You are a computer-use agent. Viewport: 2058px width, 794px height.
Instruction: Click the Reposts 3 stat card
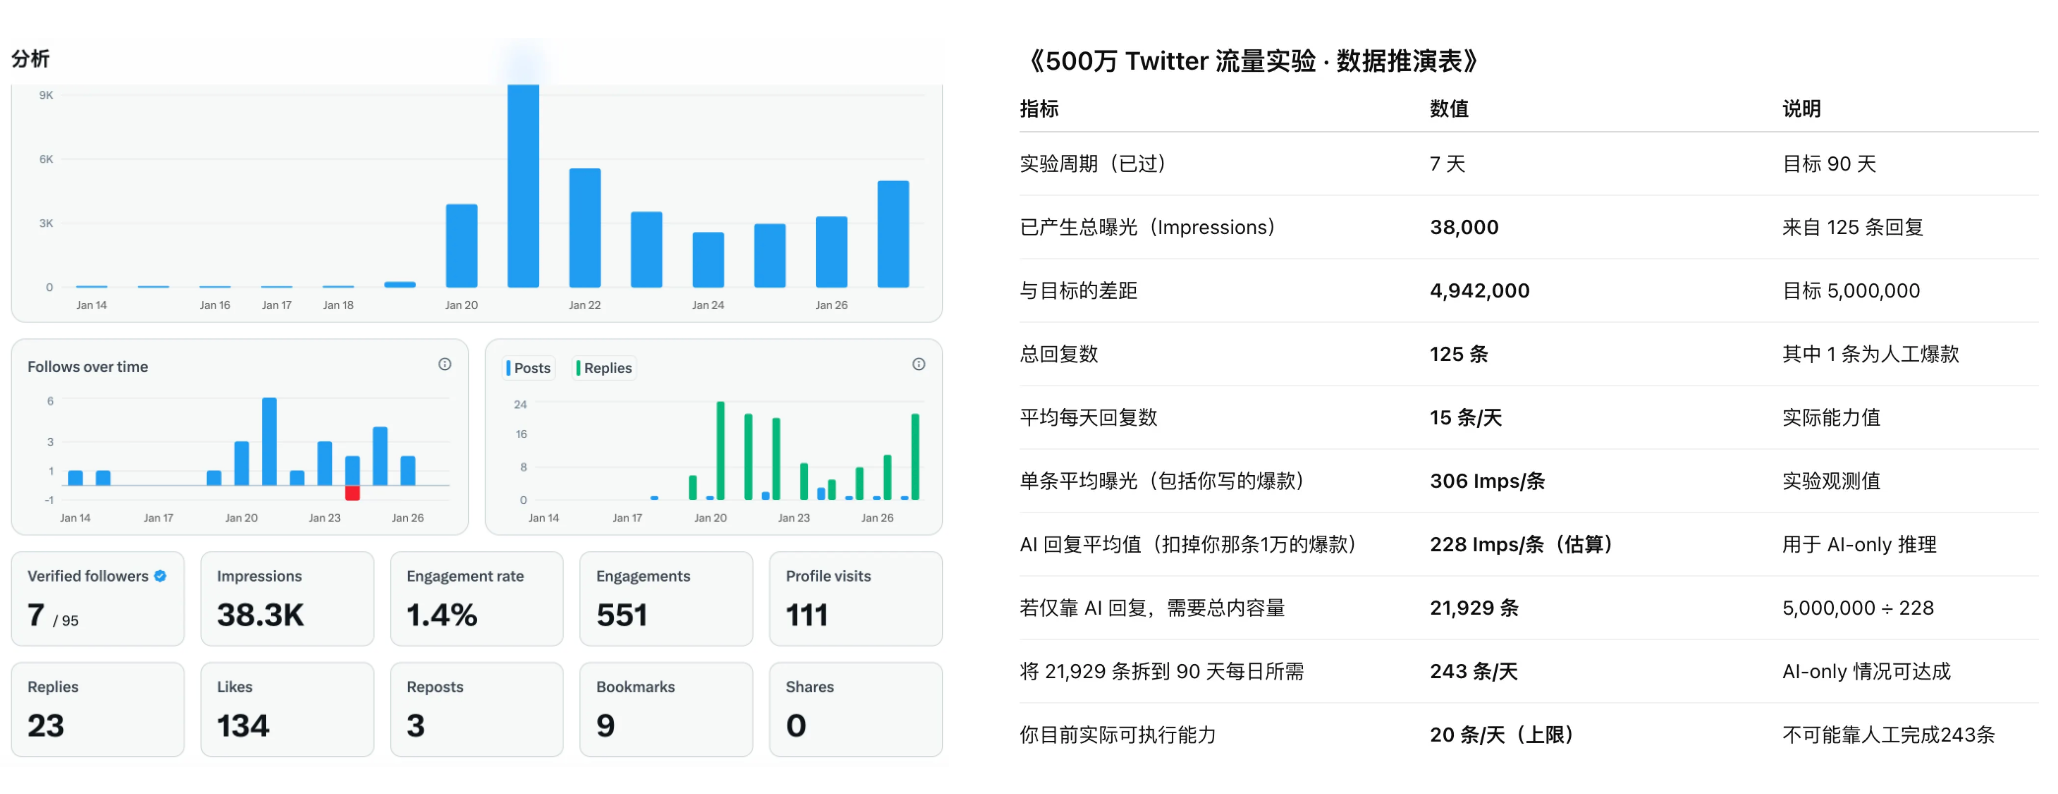pos(476,709)
